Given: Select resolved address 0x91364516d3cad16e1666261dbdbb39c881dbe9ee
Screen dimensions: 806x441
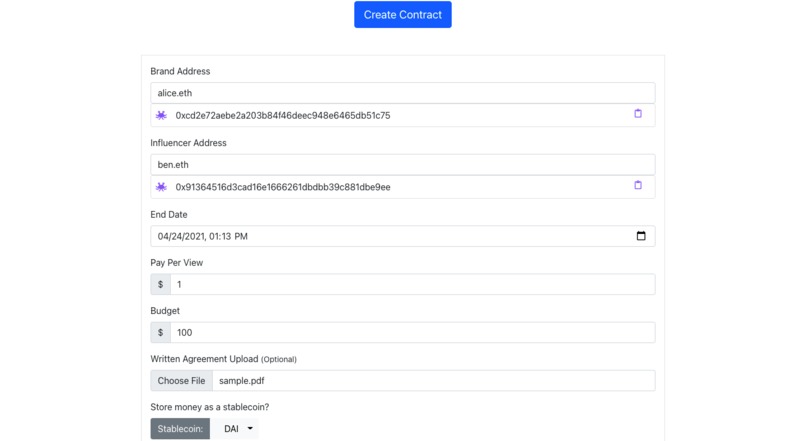Looking at the screenshot, I should pos(283,187).
